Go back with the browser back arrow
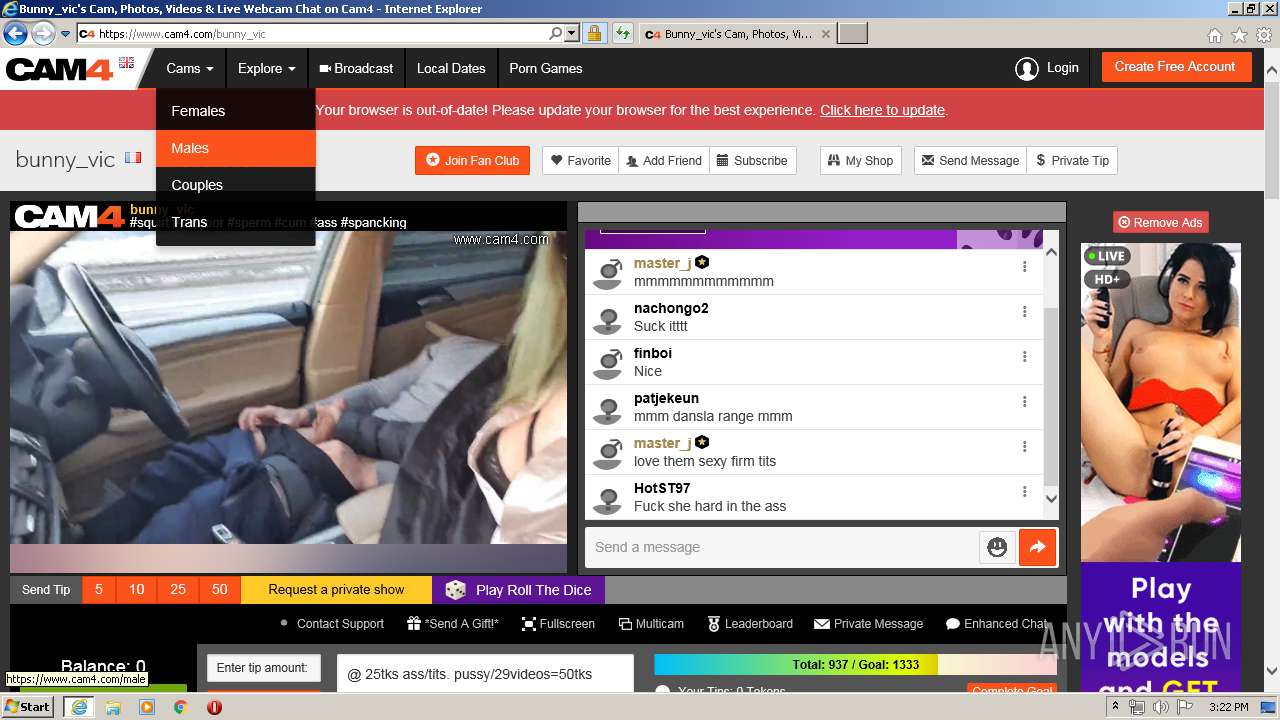1280x720 pixels. (x=15, y=34)
